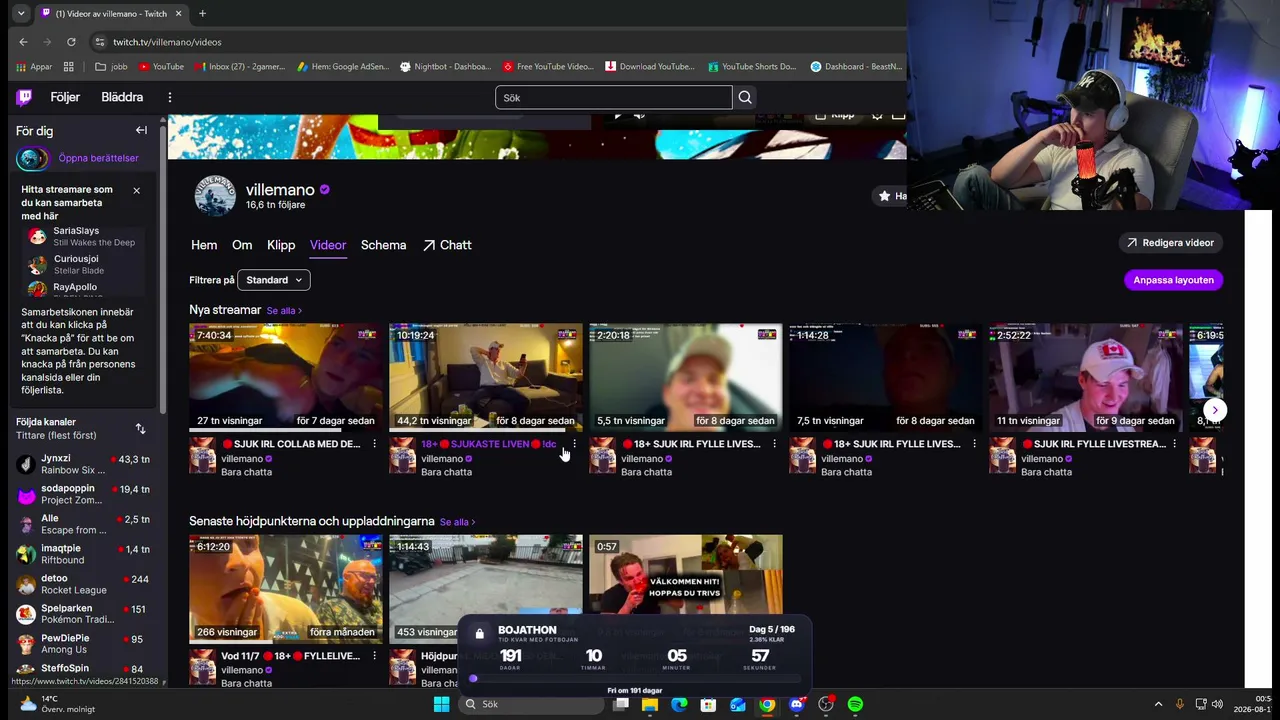This screenshot has height=720, width=1280.
Task: Open sodapoppin followed channel
Action: click(84, 494)
